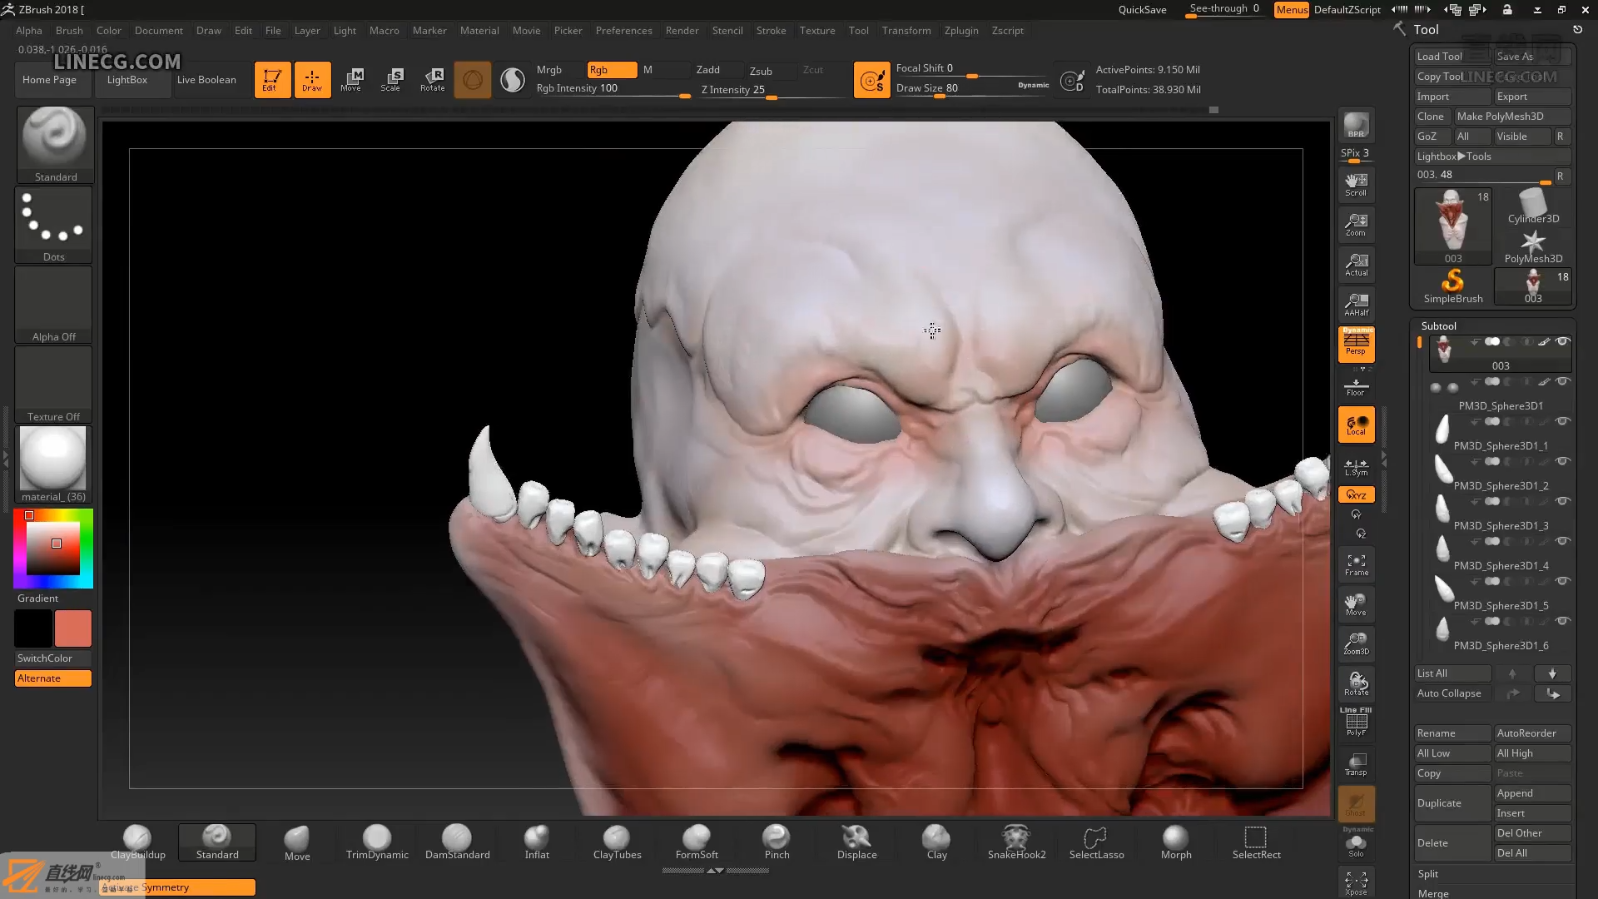Select the ClayBuildup brush

coord(137,842)
